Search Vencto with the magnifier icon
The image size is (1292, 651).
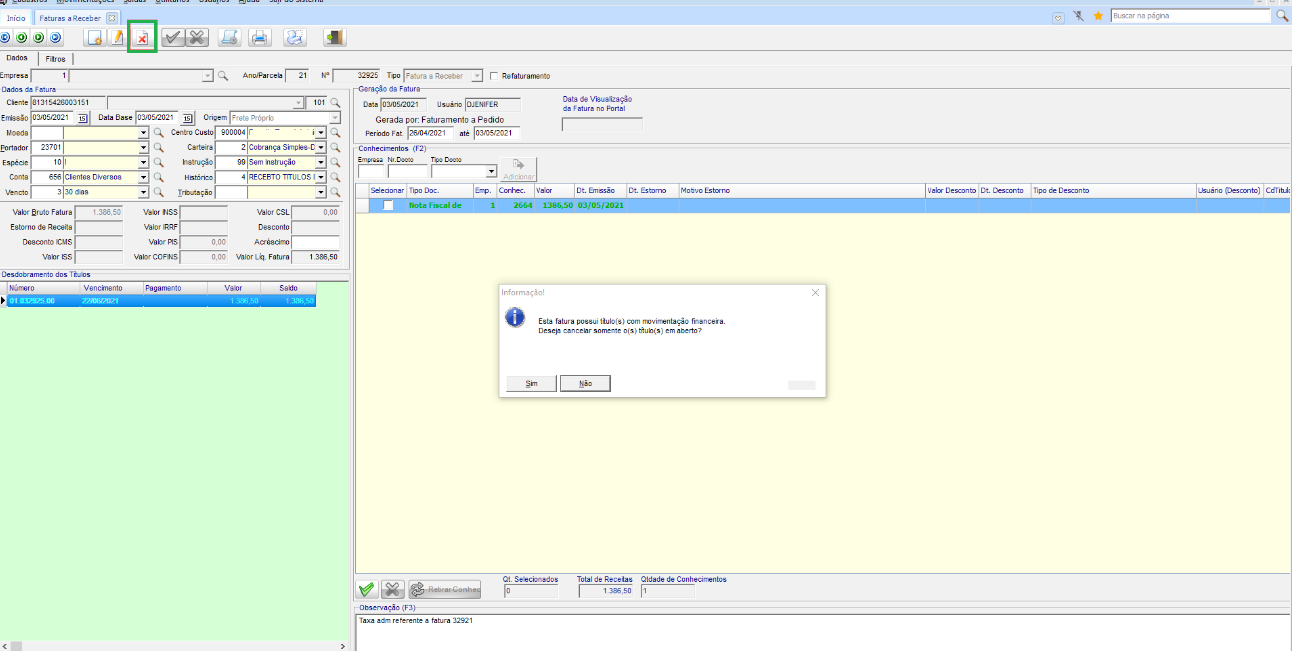click(158, 193)
